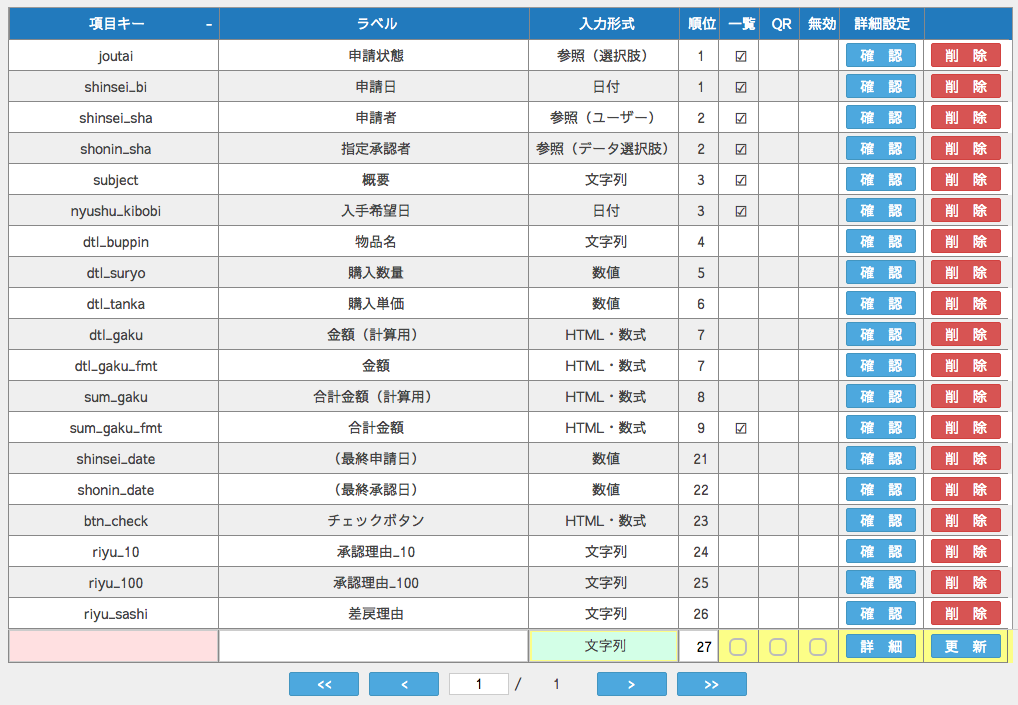
Task: Toggle 一覧 checkbox for nyushu_kibobi row
Action: (x=741, y=212)
